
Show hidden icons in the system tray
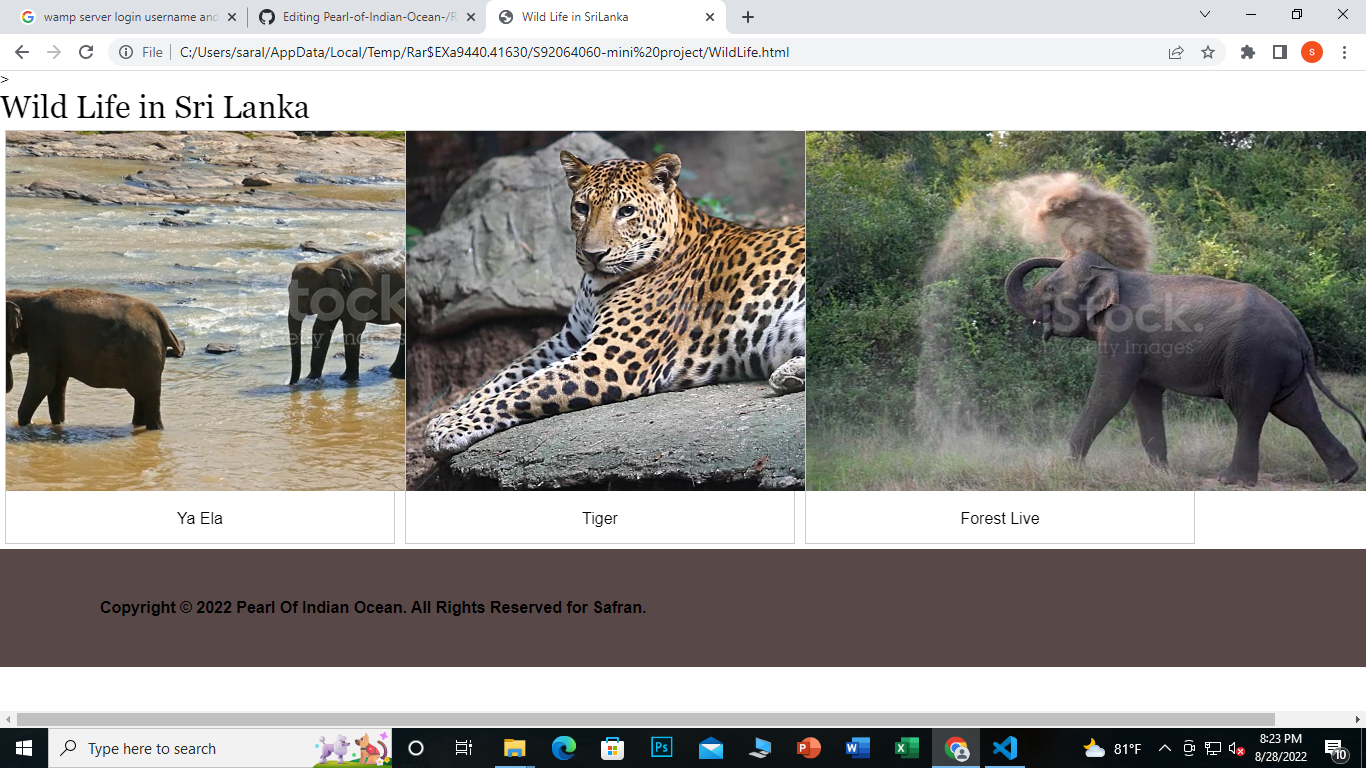click(1163, 748)
